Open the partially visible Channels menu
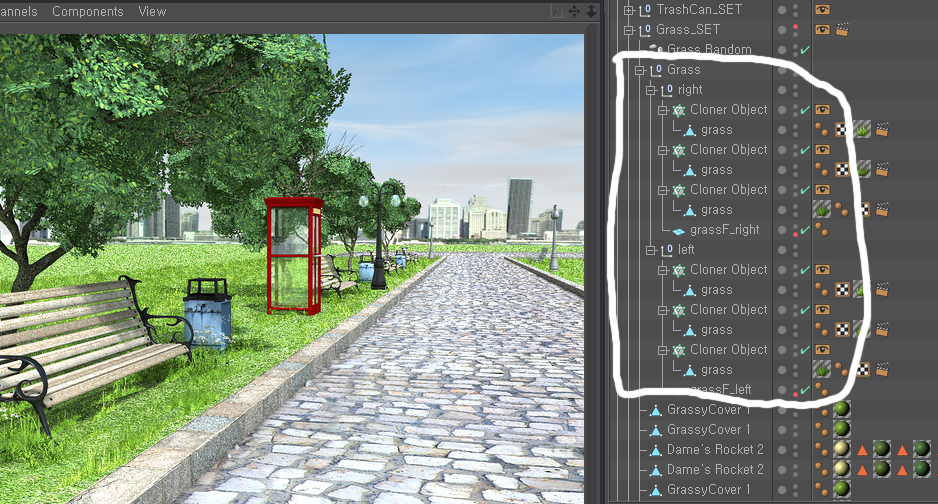The image size is (938, 504). (19, 11)
